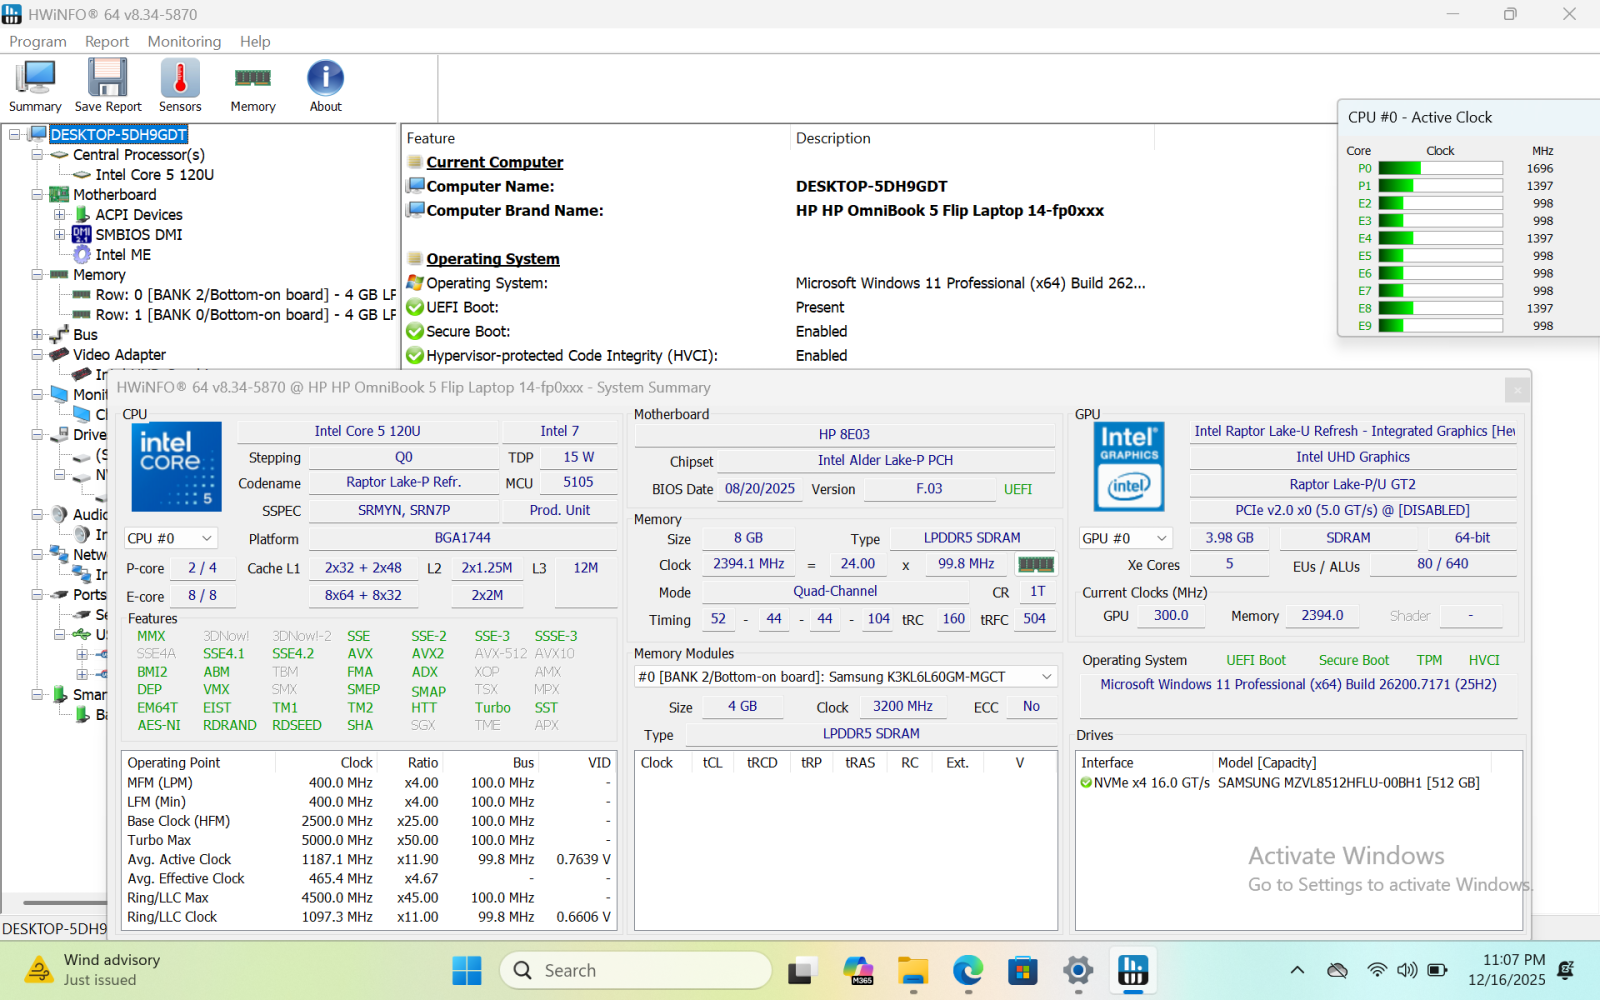The width and height of the screenshot is (1600, 1000).
Task: Open Microsoft Edge from the taskbar
Action: point(967,970)
